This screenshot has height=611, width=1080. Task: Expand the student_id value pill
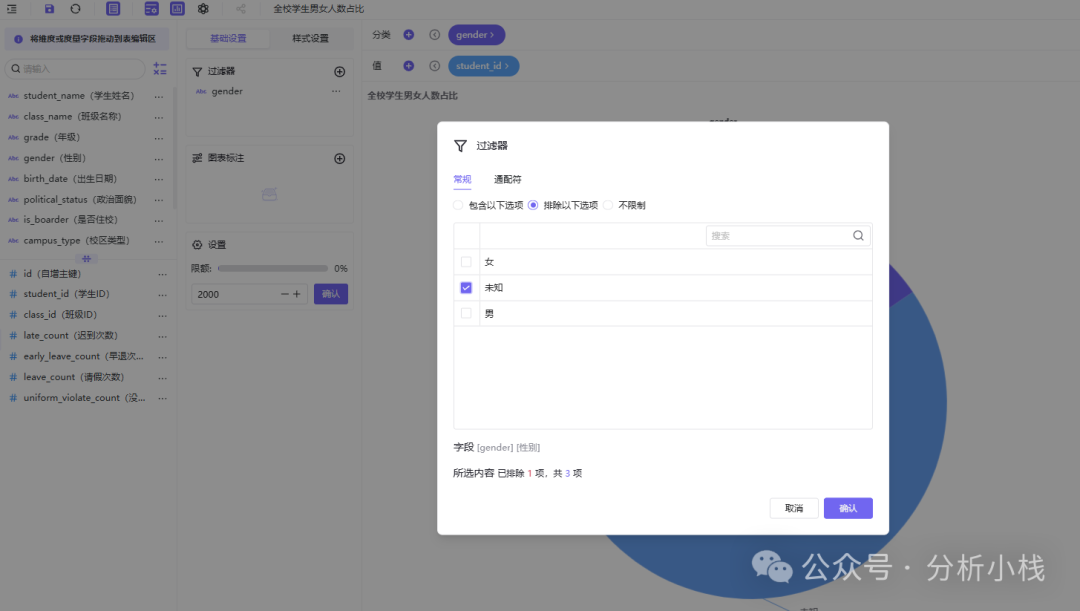[x=484, y=65]
